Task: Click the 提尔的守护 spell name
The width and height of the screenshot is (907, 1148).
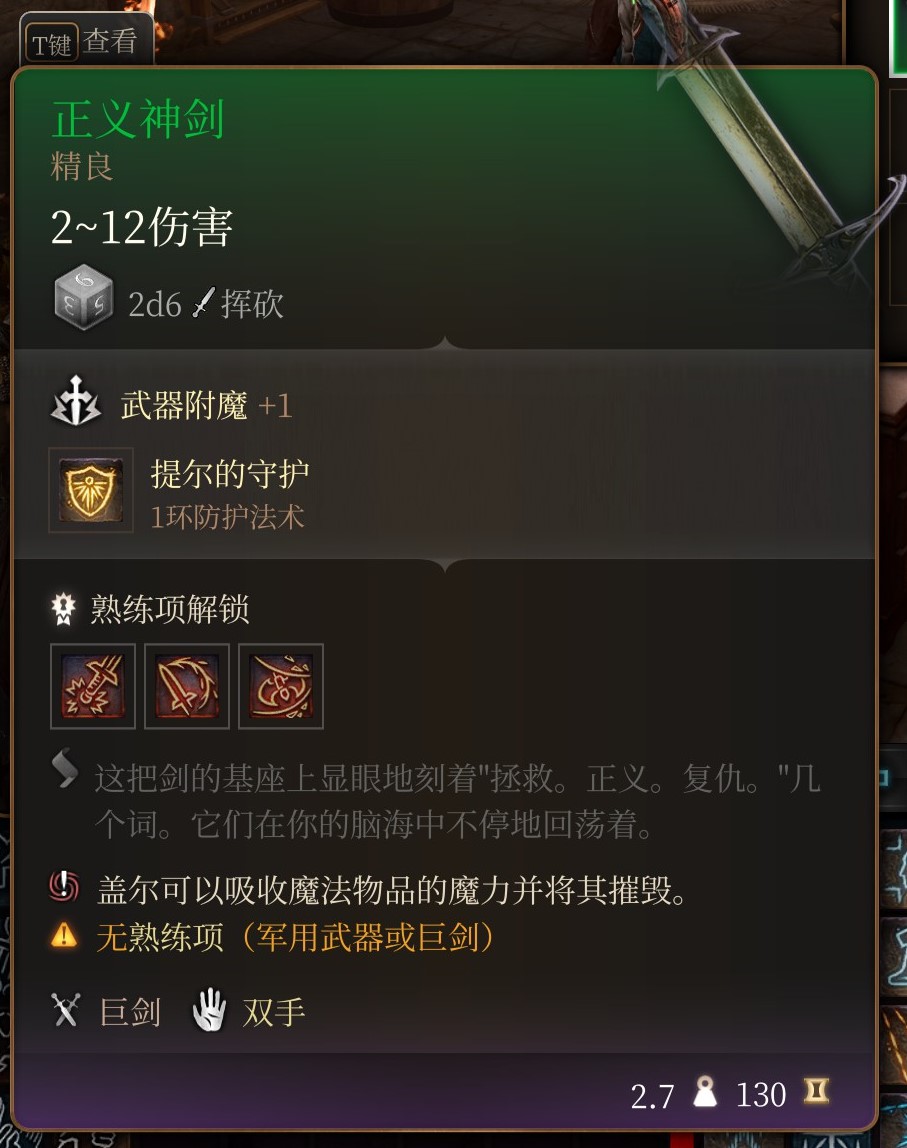Action: [x=230, y=474]
